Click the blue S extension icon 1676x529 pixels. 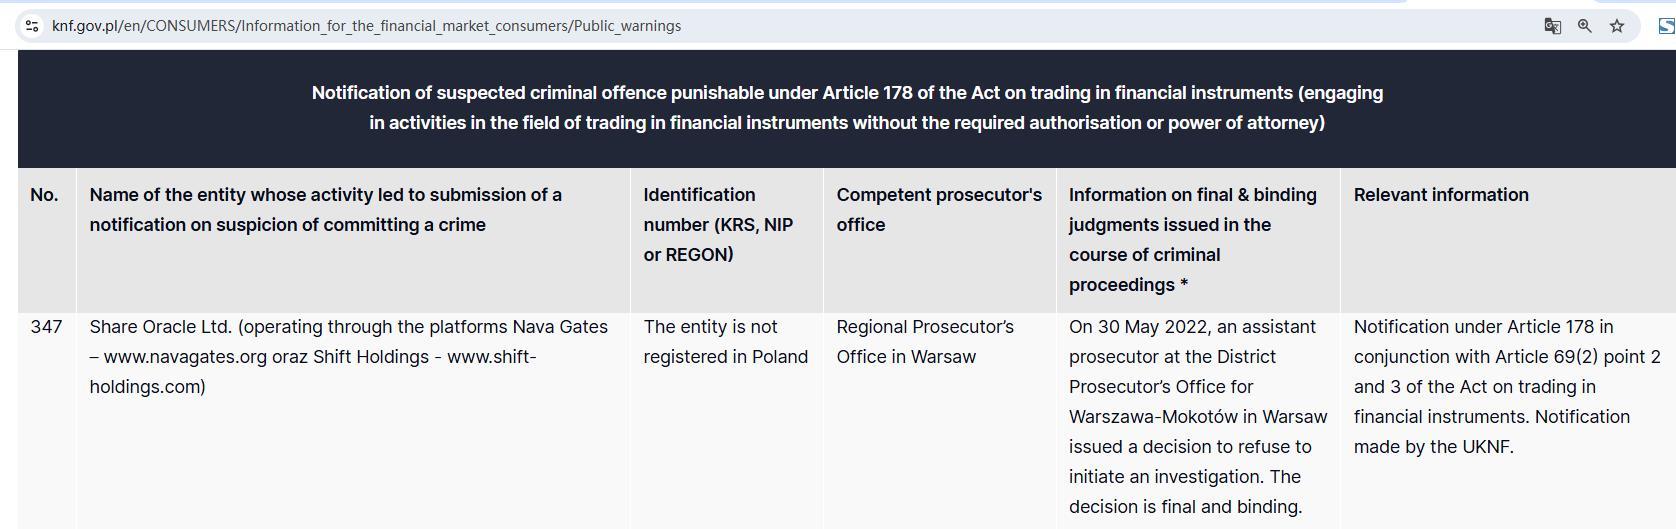pyautogui.click(x=1666, y=26)
